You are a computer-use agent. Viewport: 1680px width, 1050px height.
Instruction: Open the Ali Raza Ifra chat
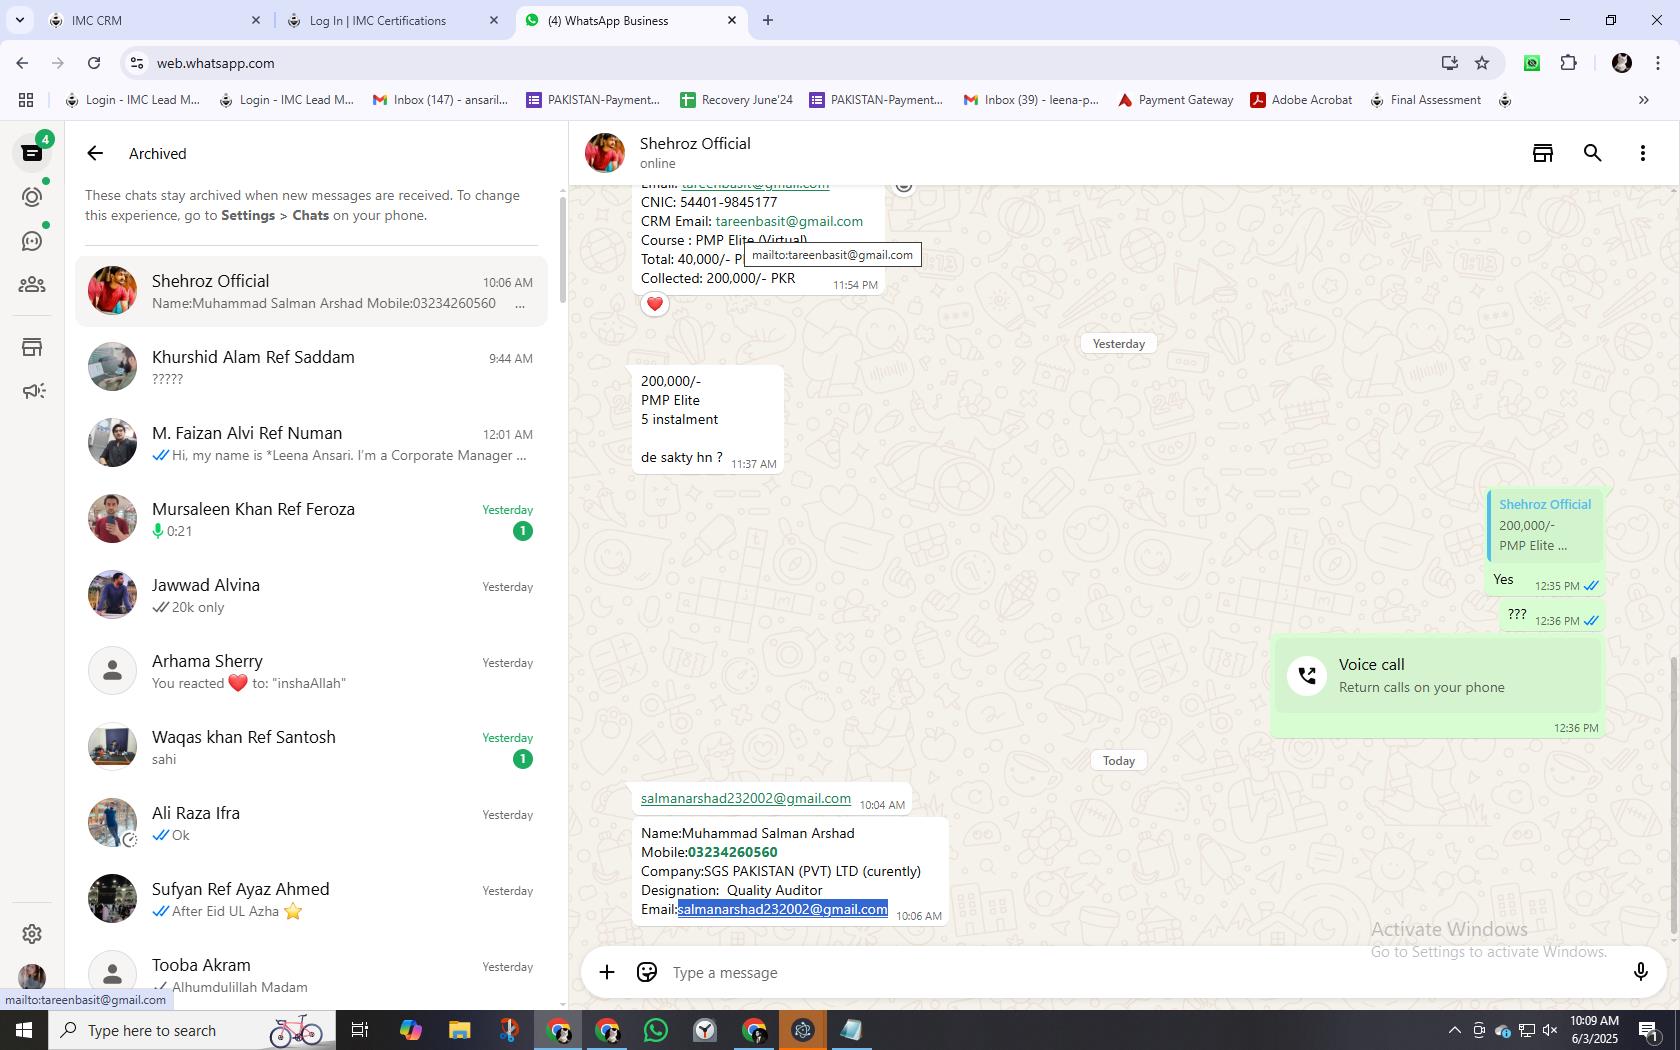[311, 823]
